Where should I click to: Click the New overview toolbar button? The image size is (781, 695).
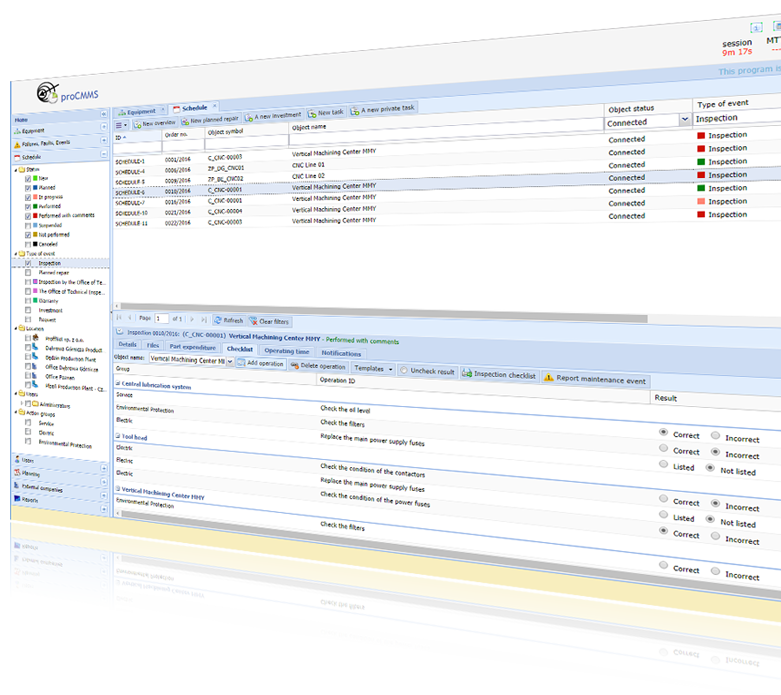[154, 123]
